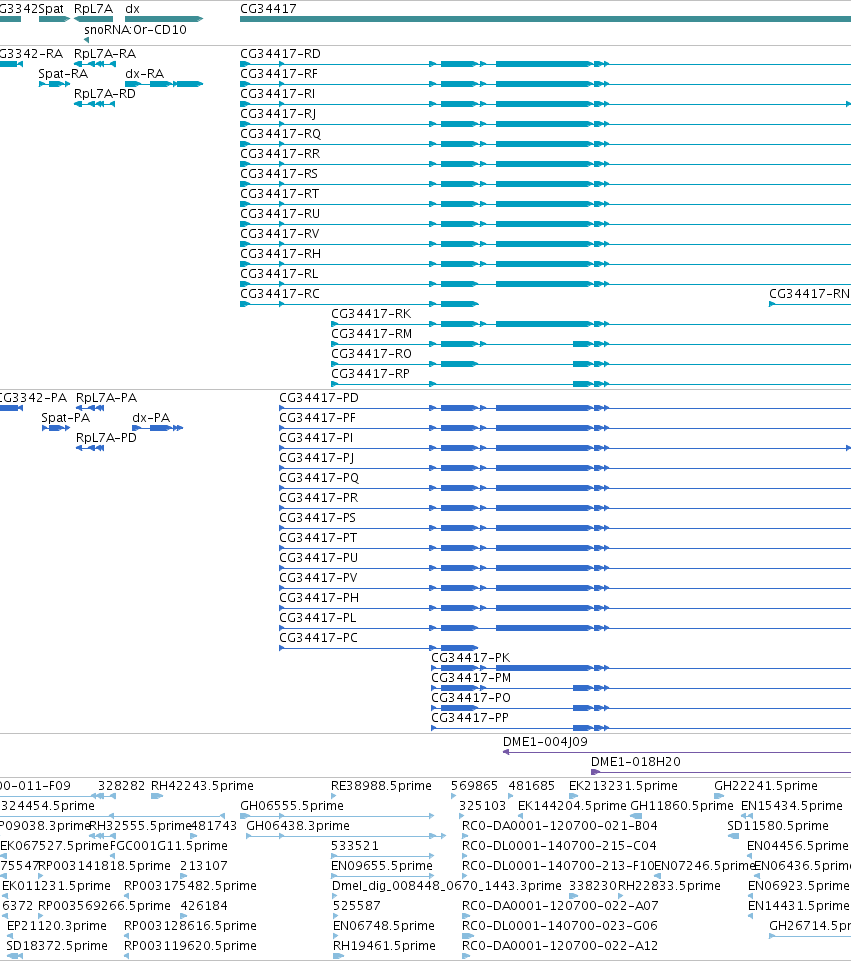Select transcript CG34417-RM label

(x=371, y=334)
